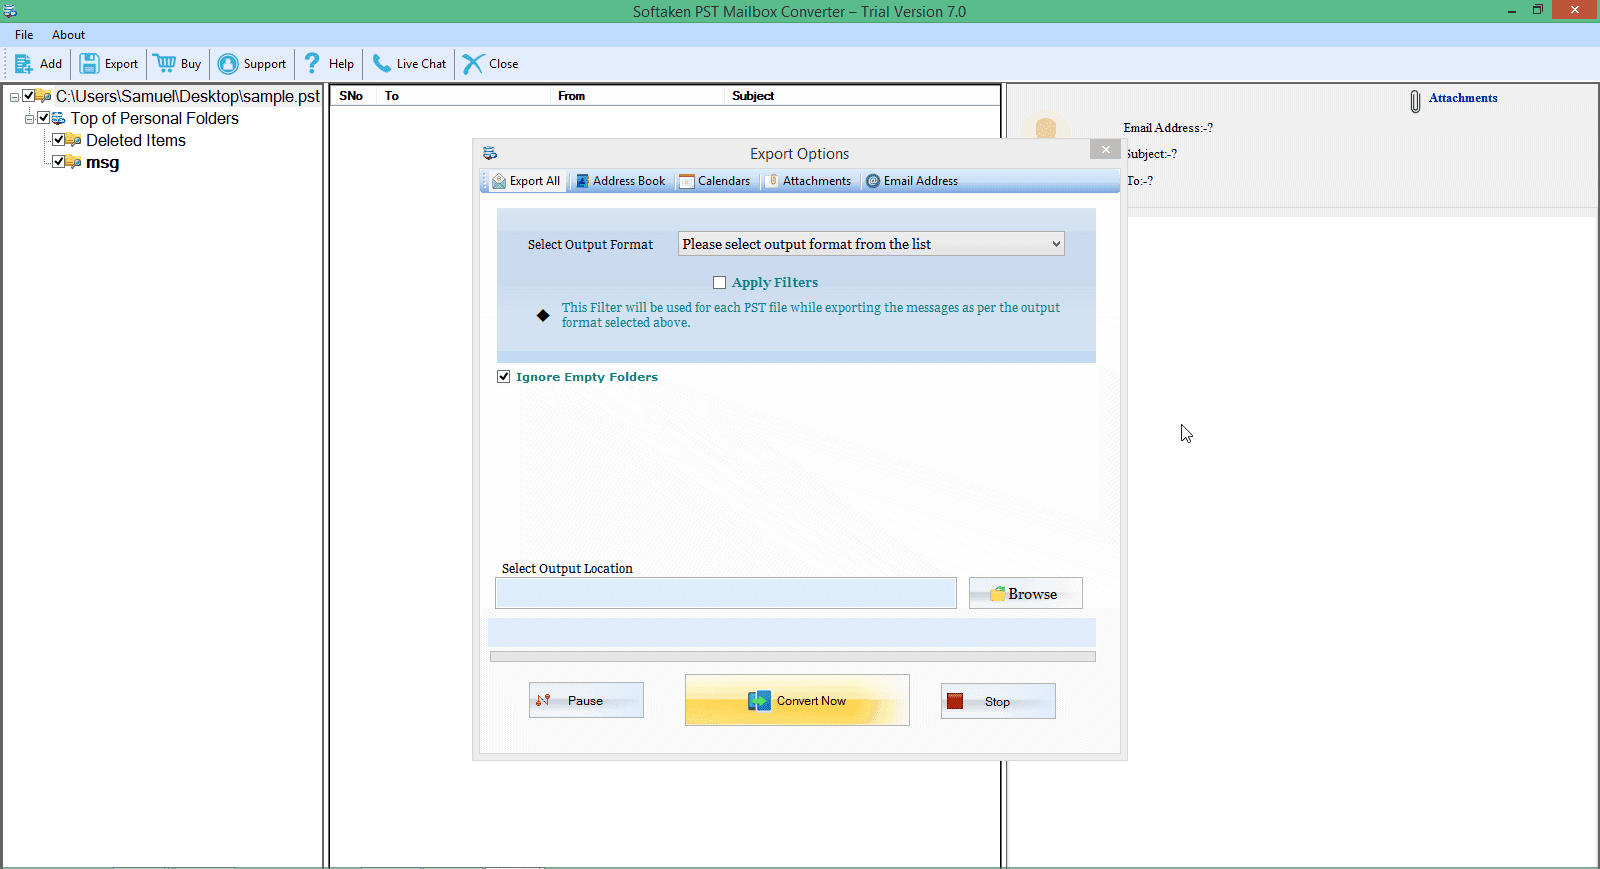The image size is (1600, 869).
Task: Uncheck the msg folder checkbox
Action: (59, 162)
